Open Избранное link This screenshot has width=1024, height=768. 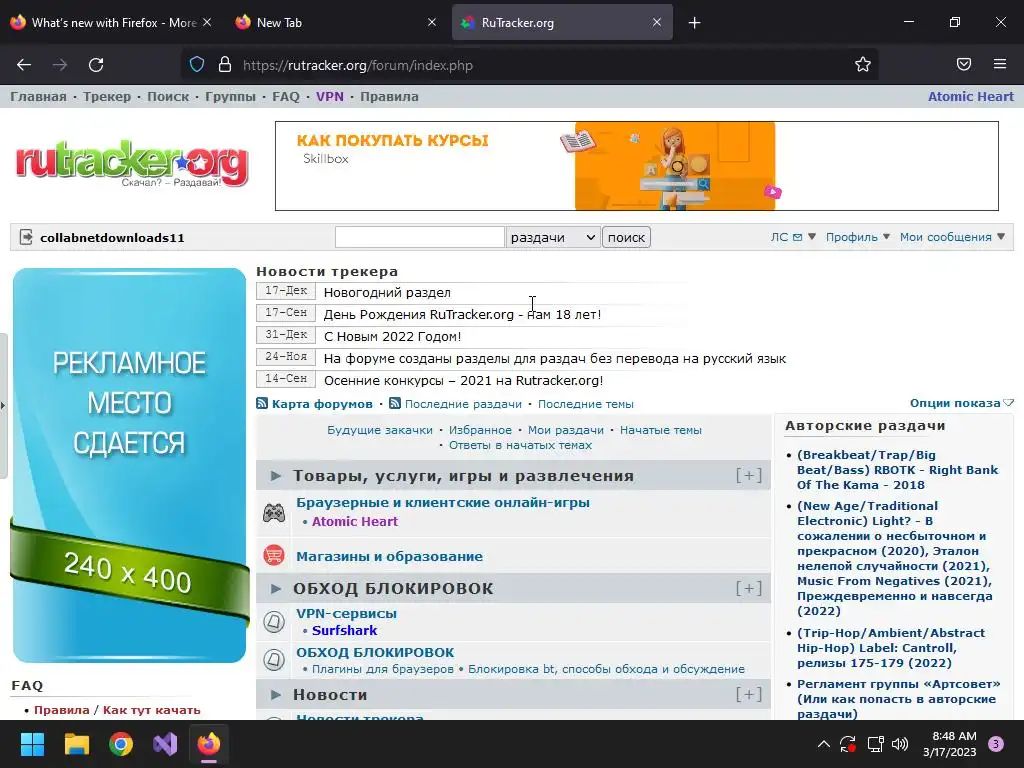pos(480,430)
